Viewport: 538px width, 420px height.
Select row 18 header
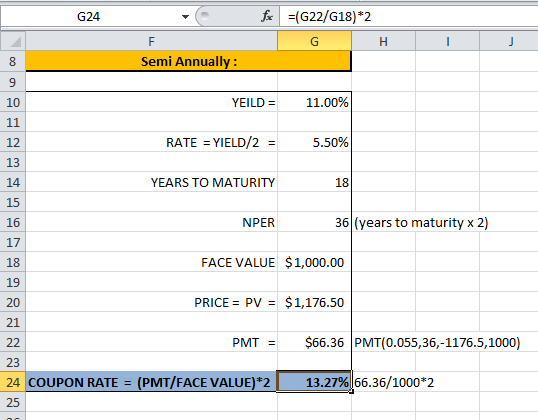13,262
